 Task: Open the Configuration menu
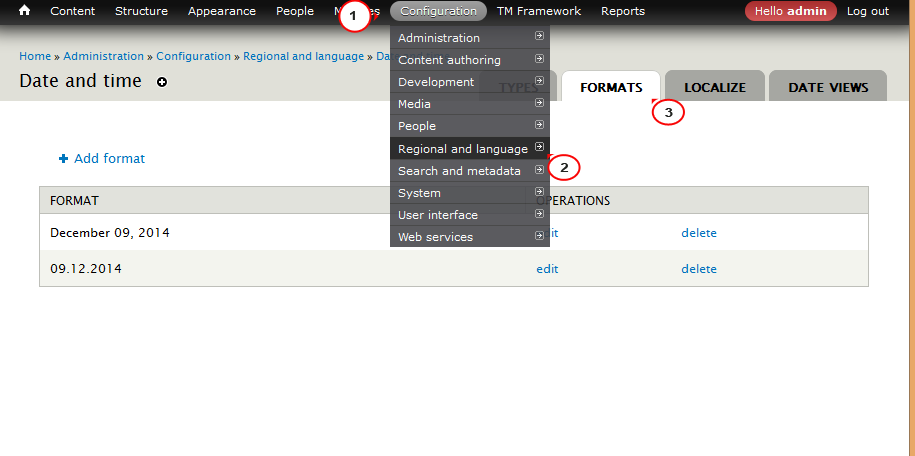pos(438,11)
